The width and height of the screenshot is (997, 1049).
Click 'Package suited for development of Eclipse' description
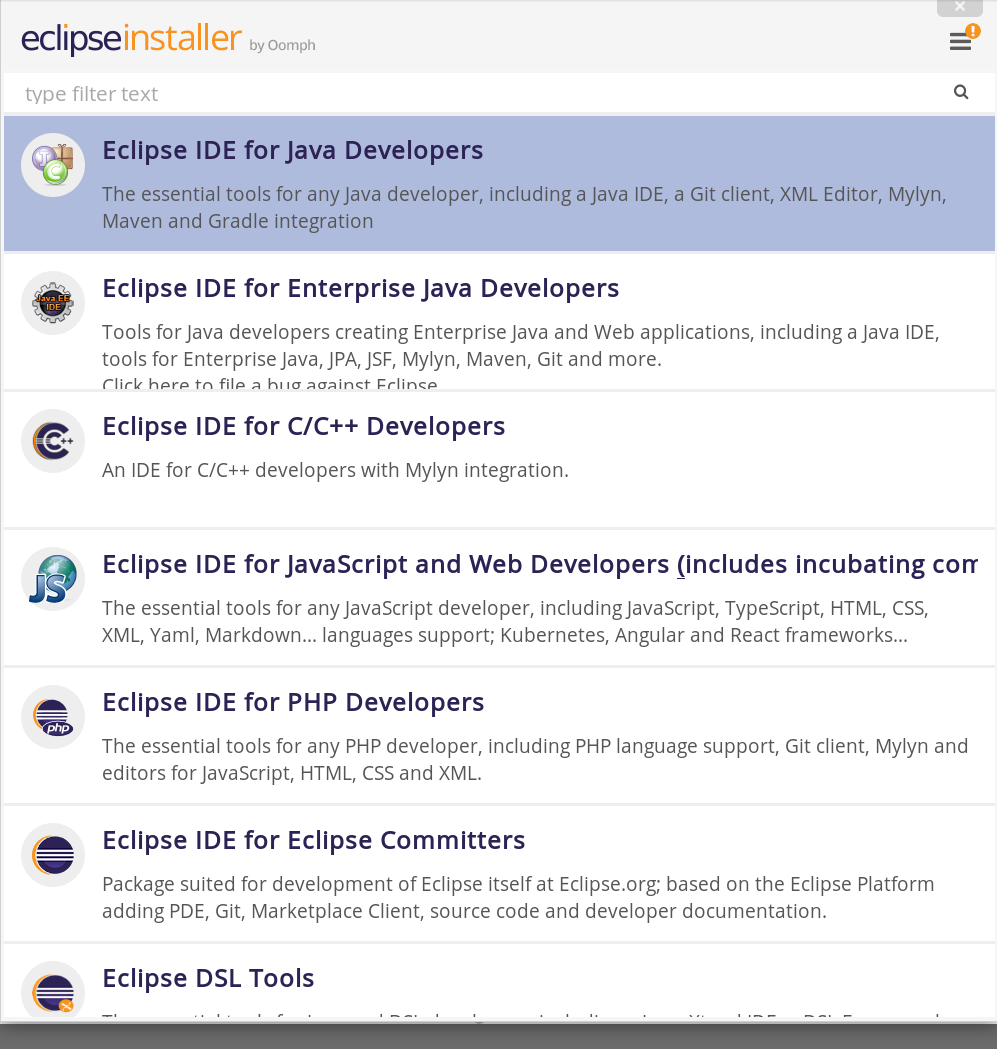pyautogui.click(x=518, y=897)
